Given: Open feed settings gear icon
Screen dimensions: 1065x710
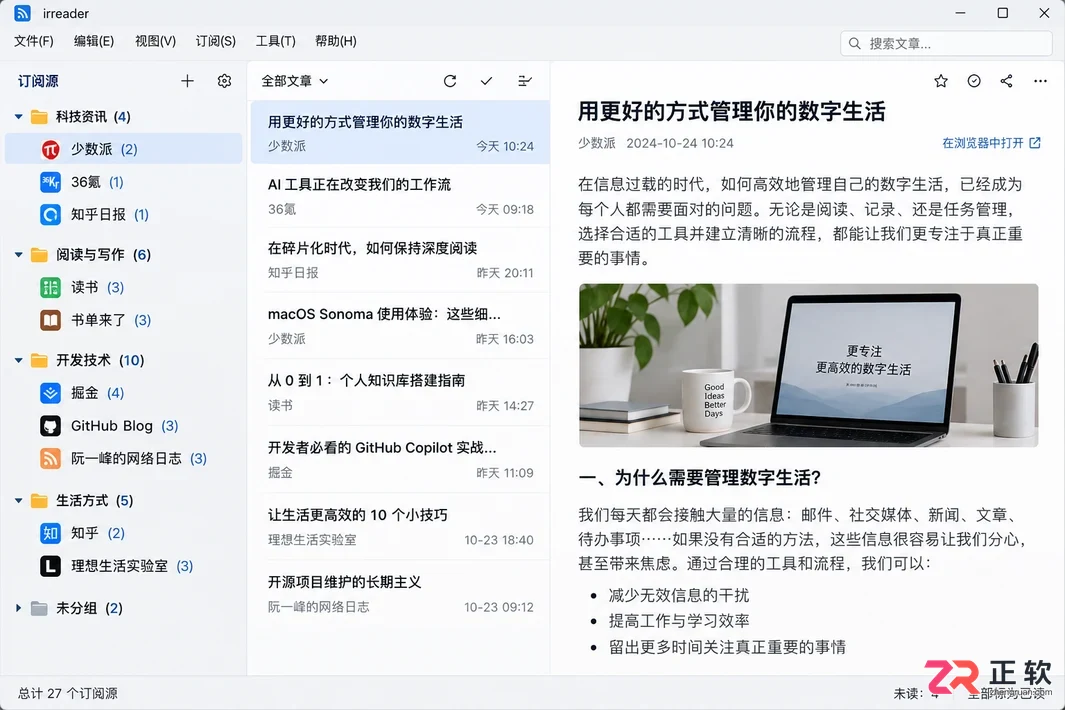Looking at the screenshot, I should 224,81.
